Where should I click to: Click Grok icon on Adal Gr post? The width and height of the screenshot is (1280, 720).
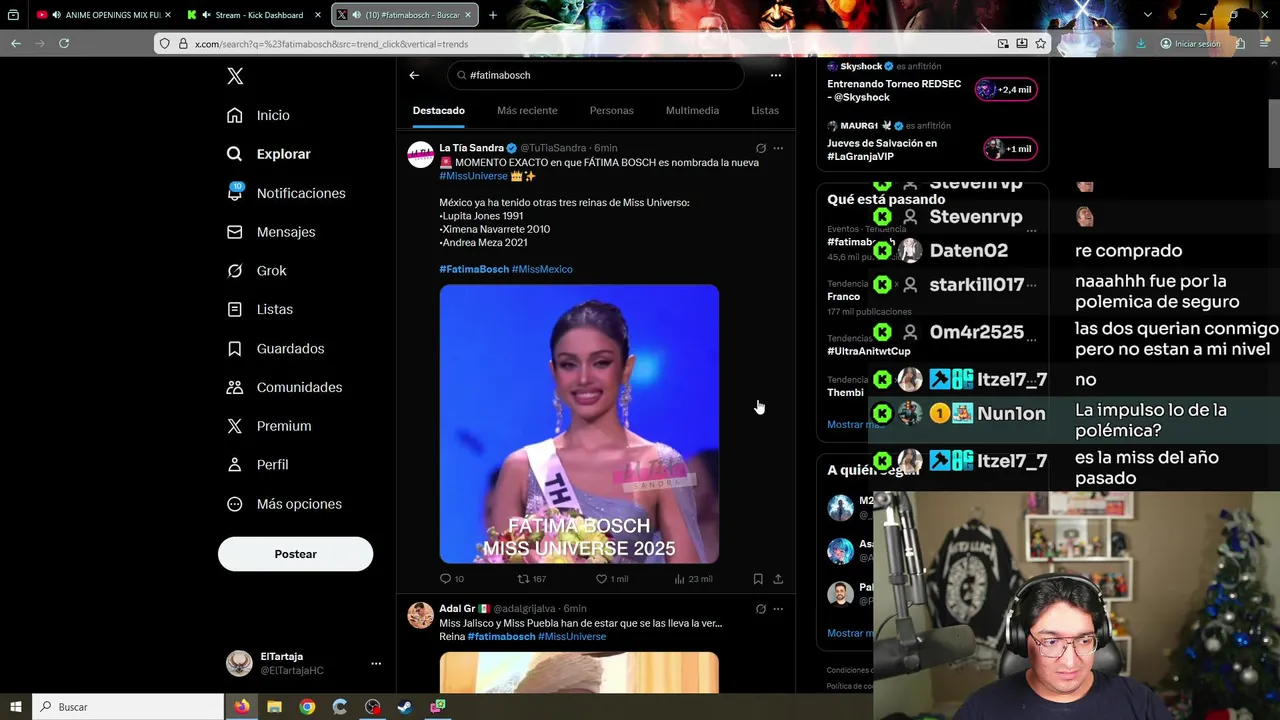(761, 609)
